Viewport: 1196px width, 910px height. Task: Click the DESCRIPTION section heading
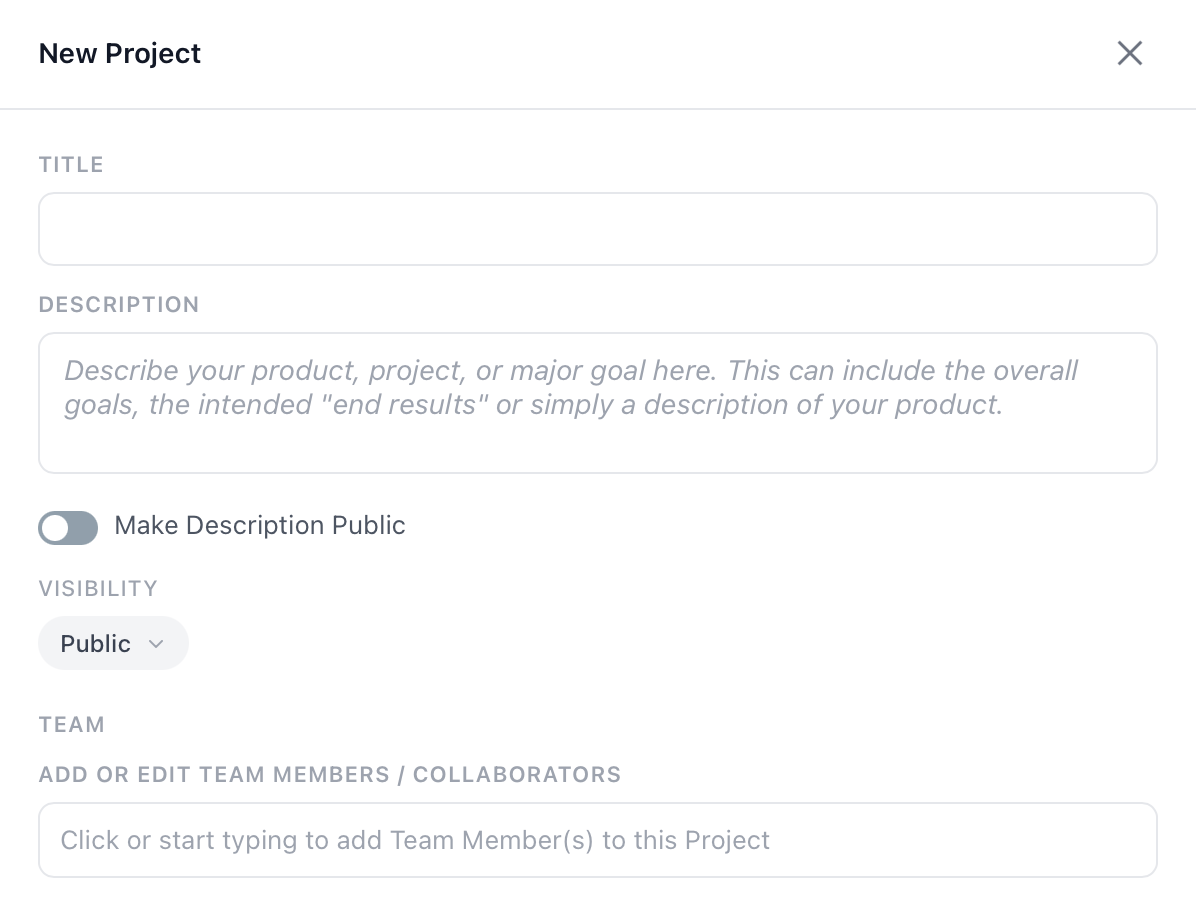click(x=118, y=304)
